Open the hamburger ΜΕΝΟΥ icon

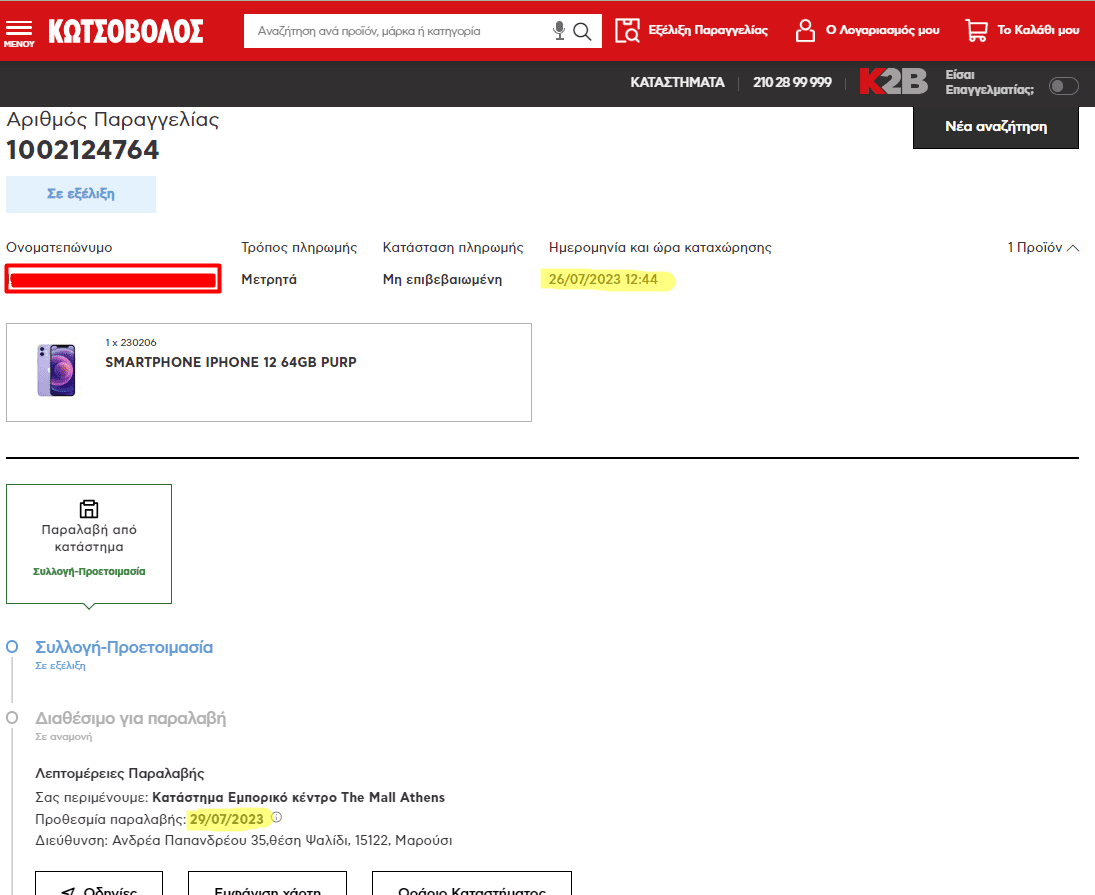click(x=18, y=32)
